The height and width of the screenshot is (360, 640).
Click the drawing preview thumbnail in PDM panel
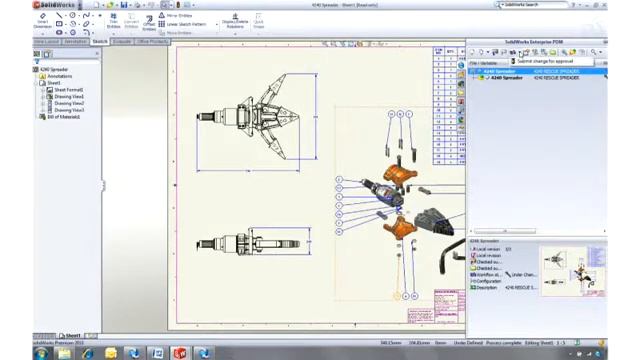point(573,271)
